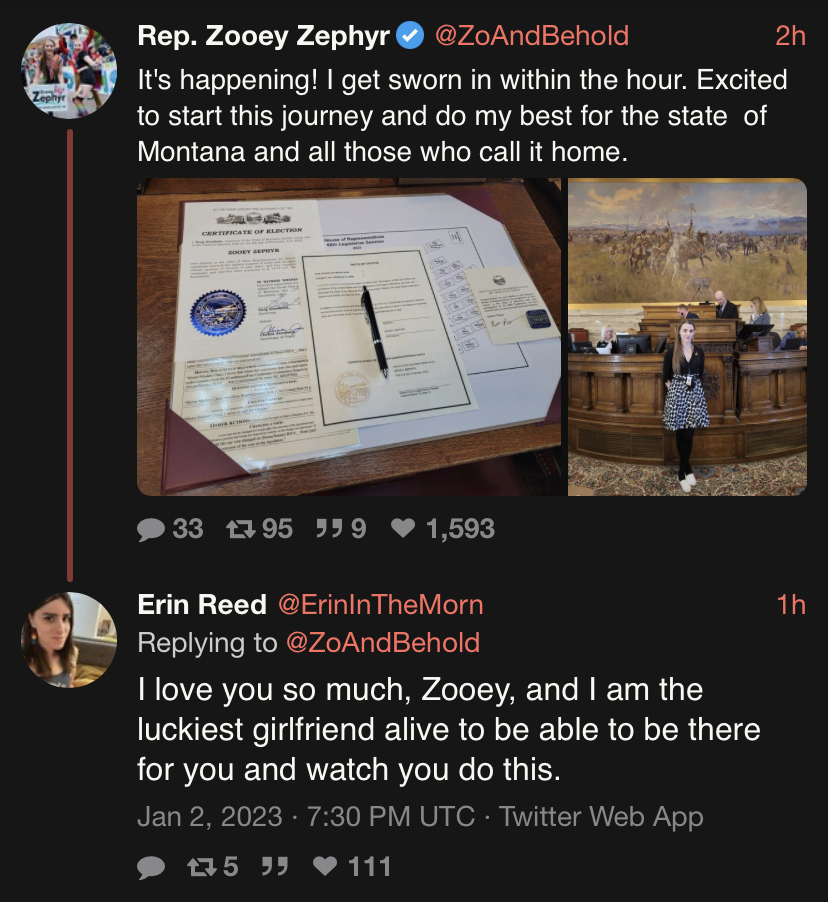828x902 pixels.
Task: Retweet Erin Reed's reply
Action: tap(202, 866)
